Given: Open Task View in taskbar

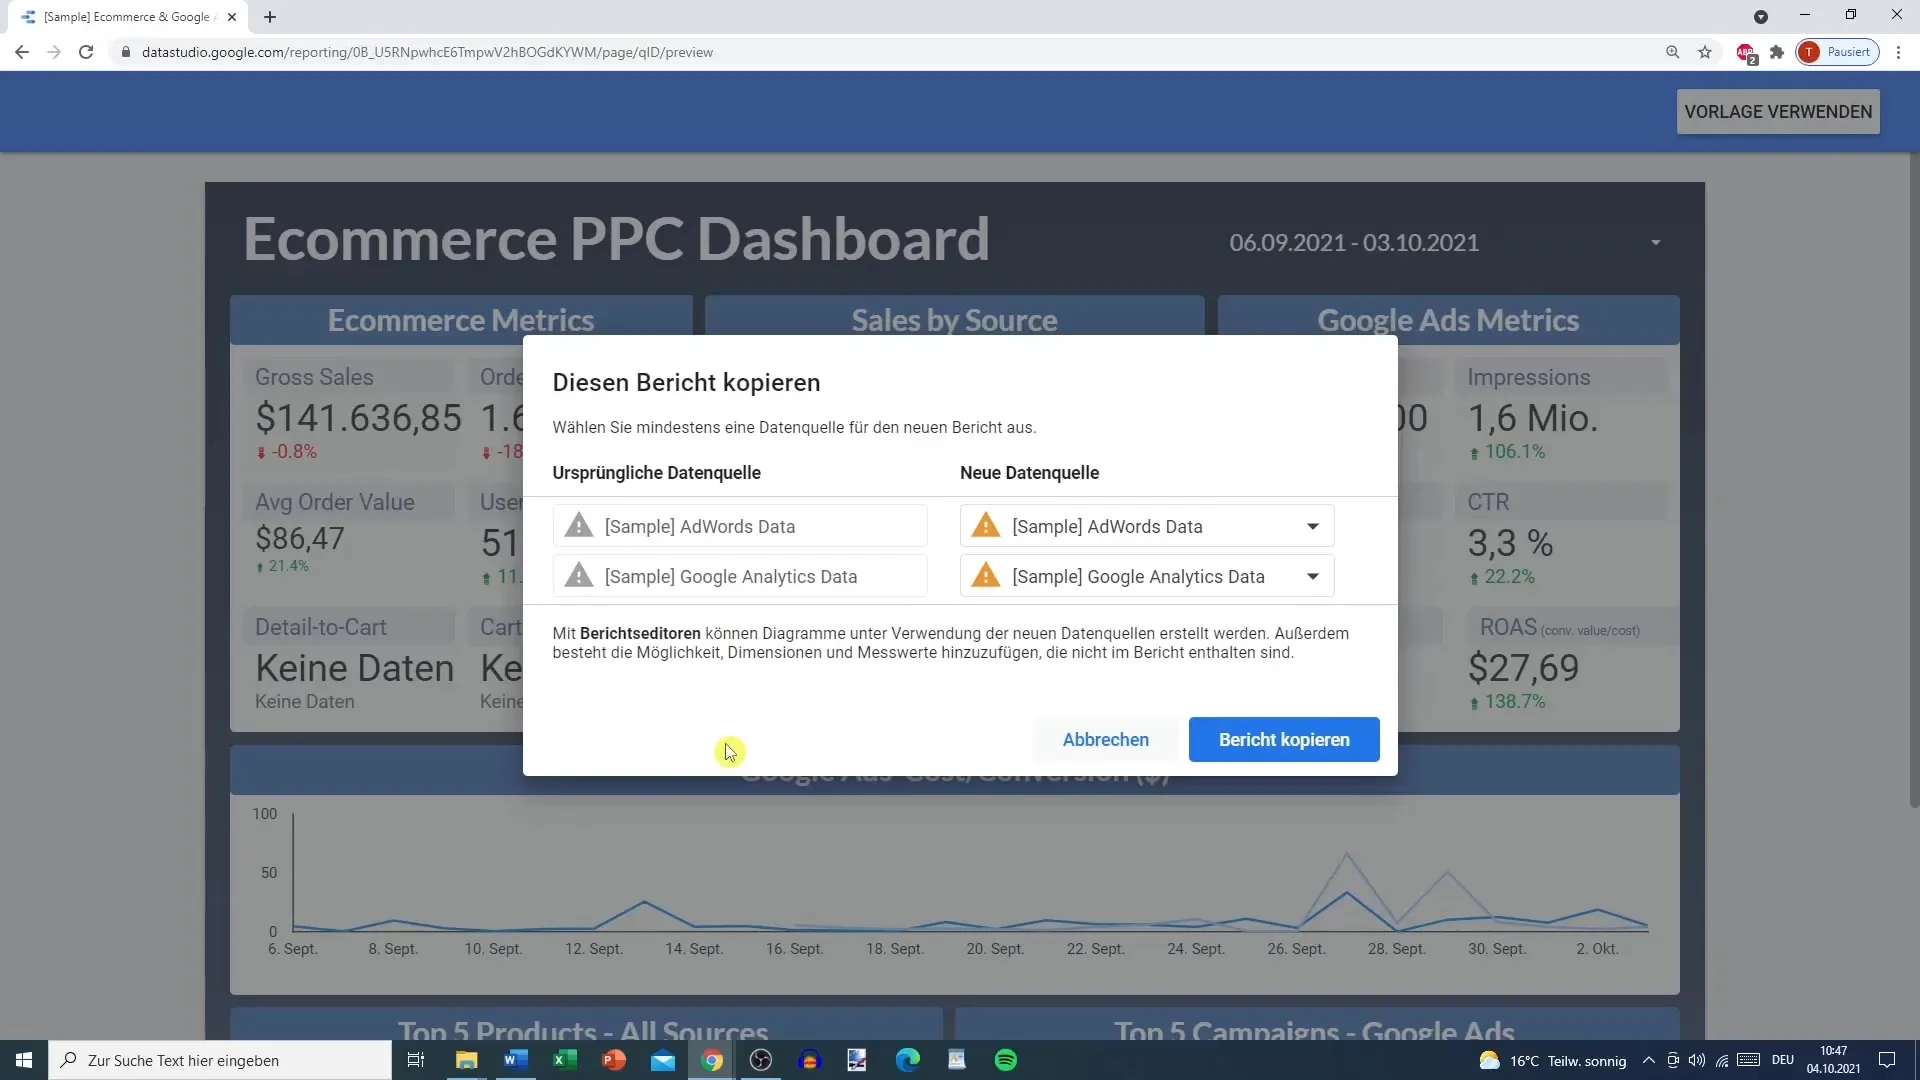Looking at the screenshot, I should 416,1060.
